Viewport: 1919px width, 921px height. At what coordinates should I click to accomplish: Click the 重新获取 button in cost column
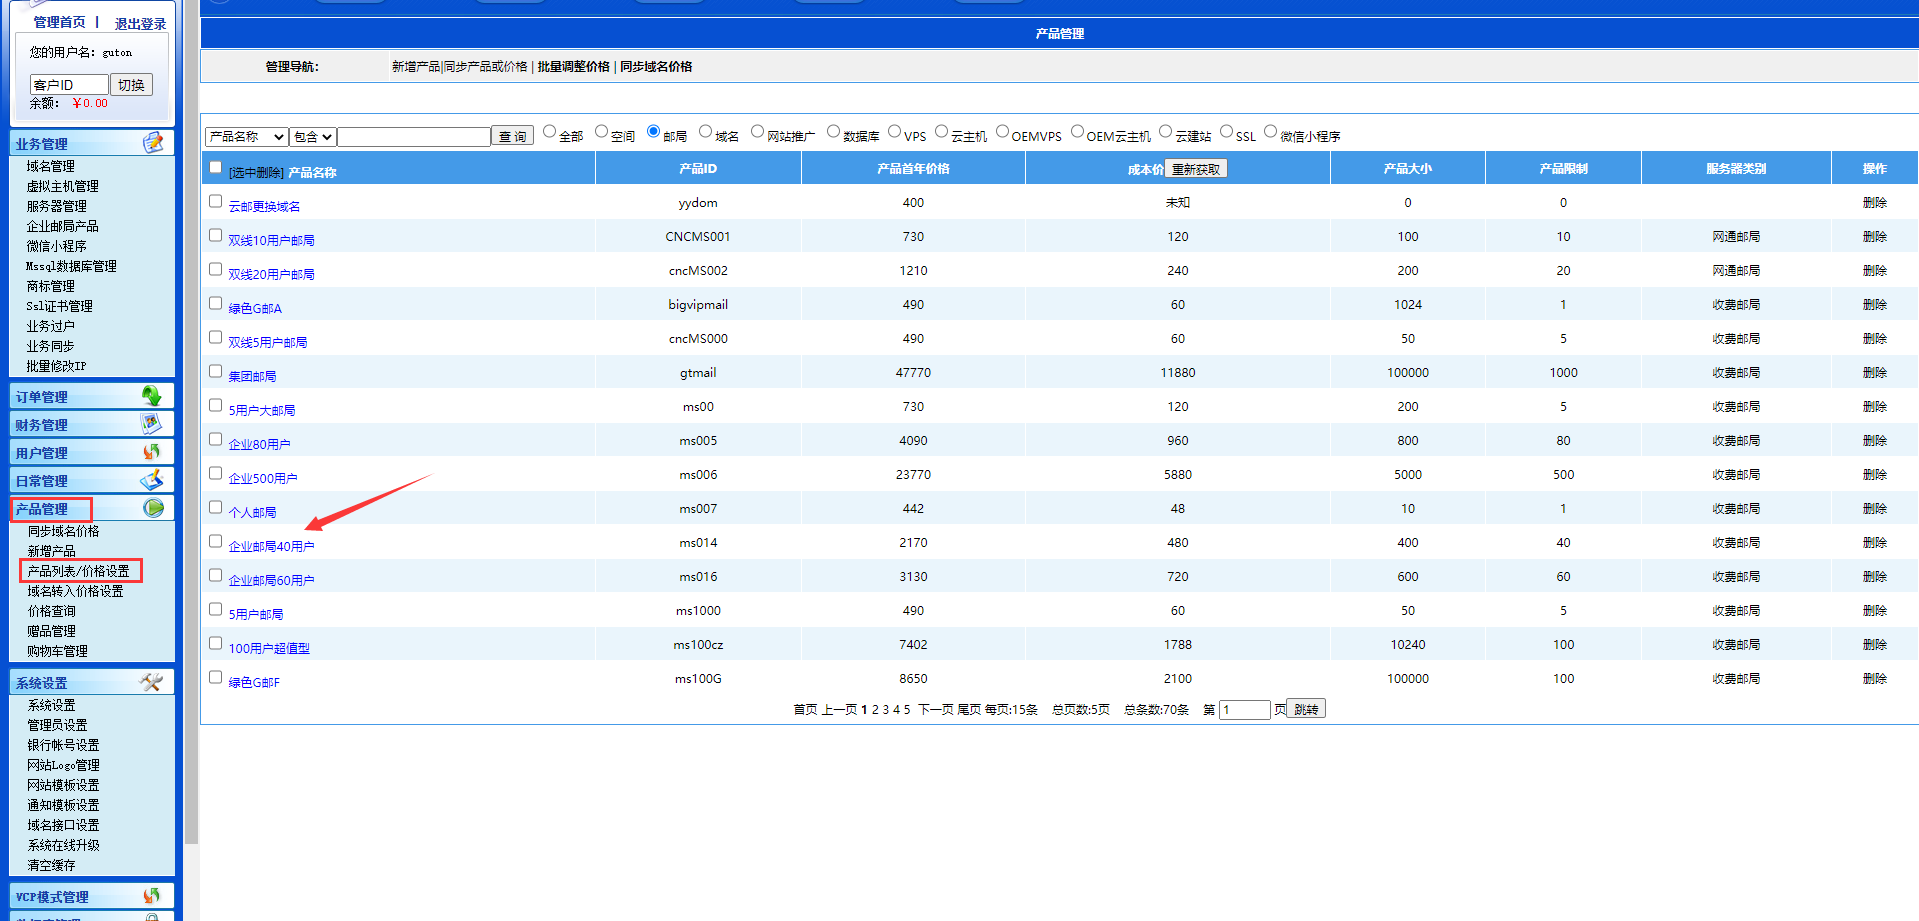coord(1196,169)
